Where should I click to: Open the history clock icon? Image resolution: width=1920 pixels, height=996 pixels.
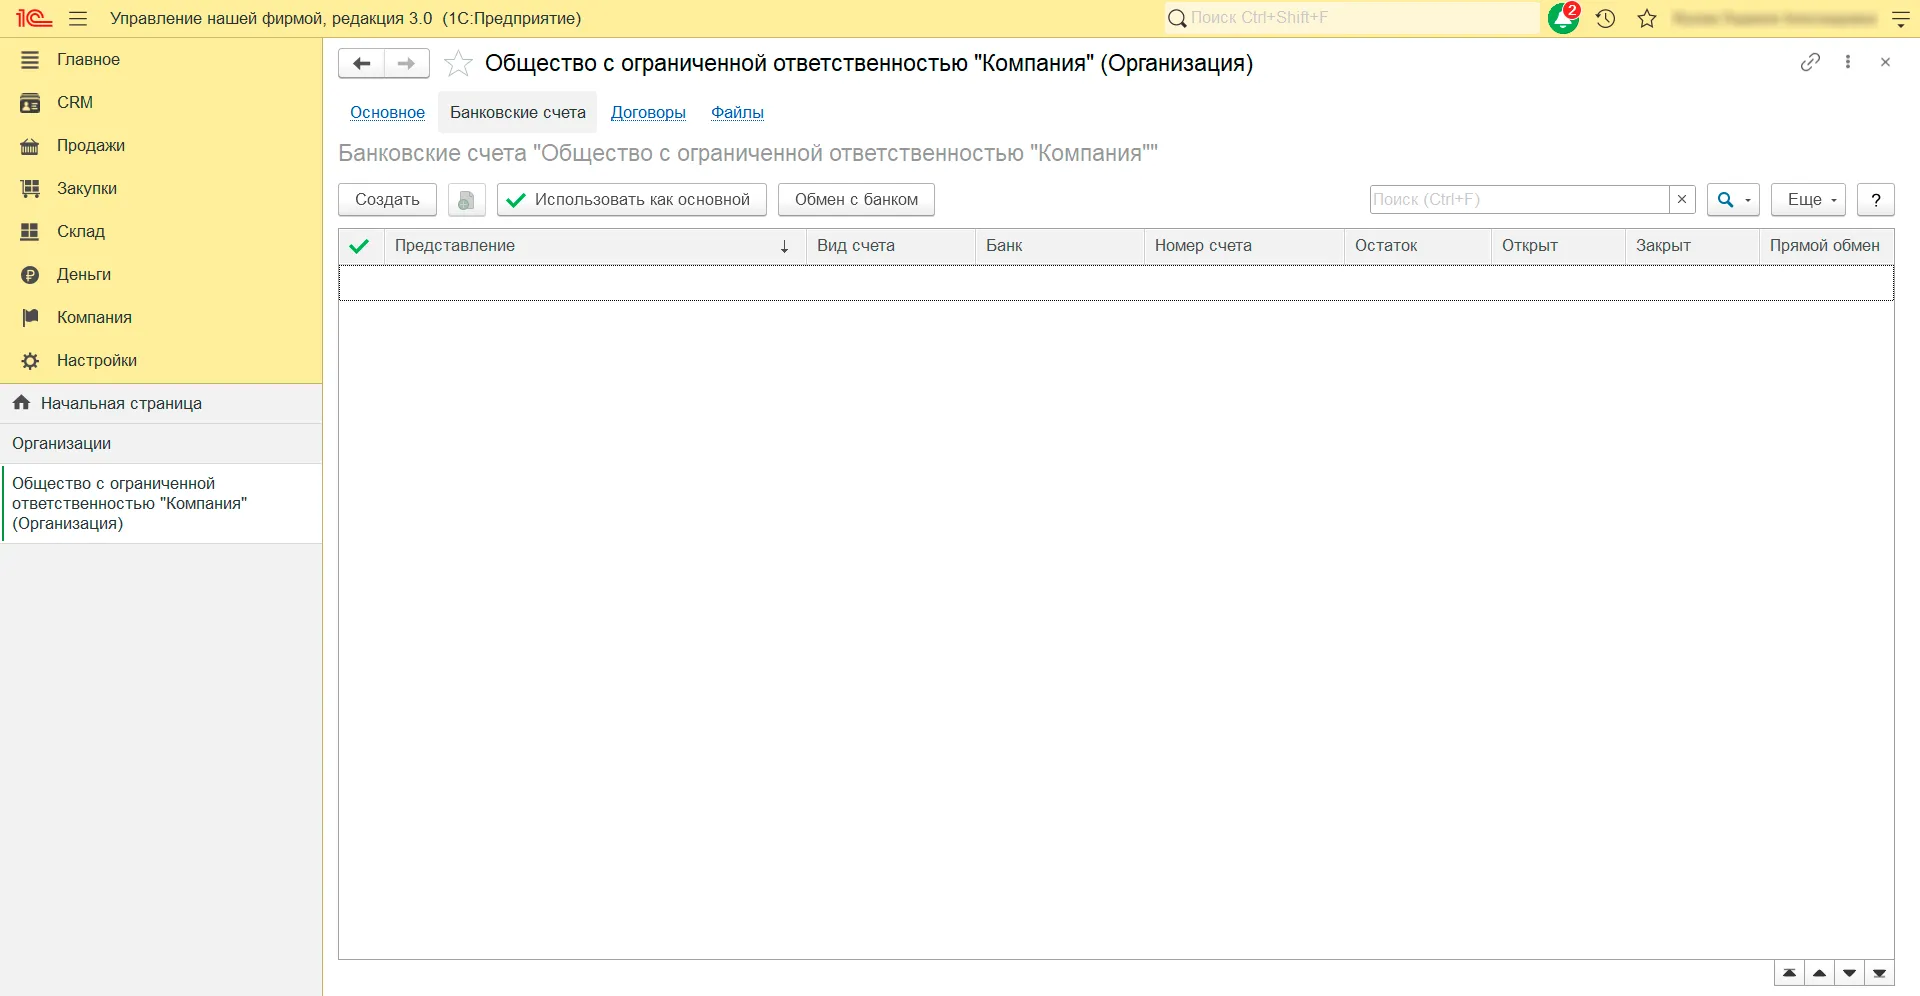1606,18
